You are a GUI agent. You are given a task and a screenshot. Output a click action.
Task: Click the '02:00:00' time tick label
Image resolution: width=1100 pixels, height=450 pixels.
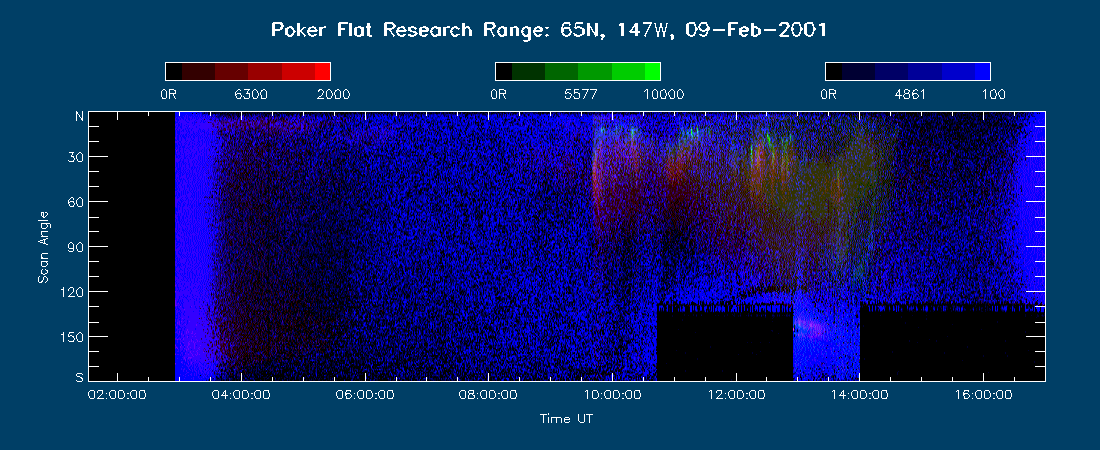[115, 395]
